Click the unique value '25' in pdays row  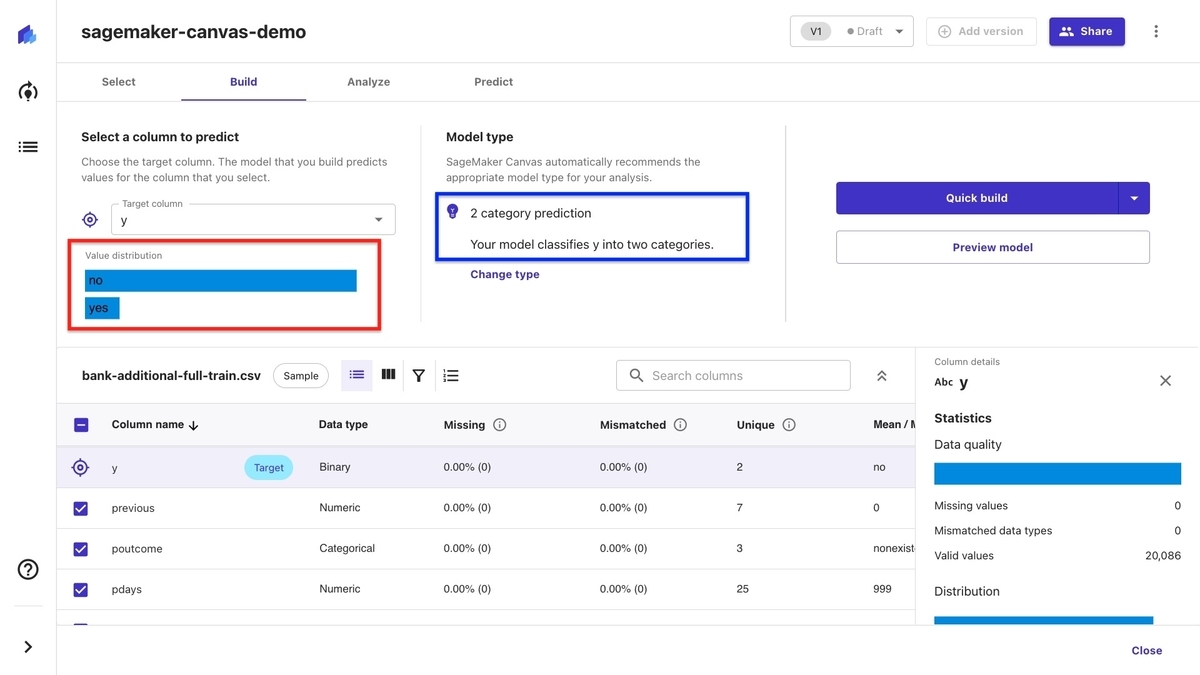(x=743, y=589)
